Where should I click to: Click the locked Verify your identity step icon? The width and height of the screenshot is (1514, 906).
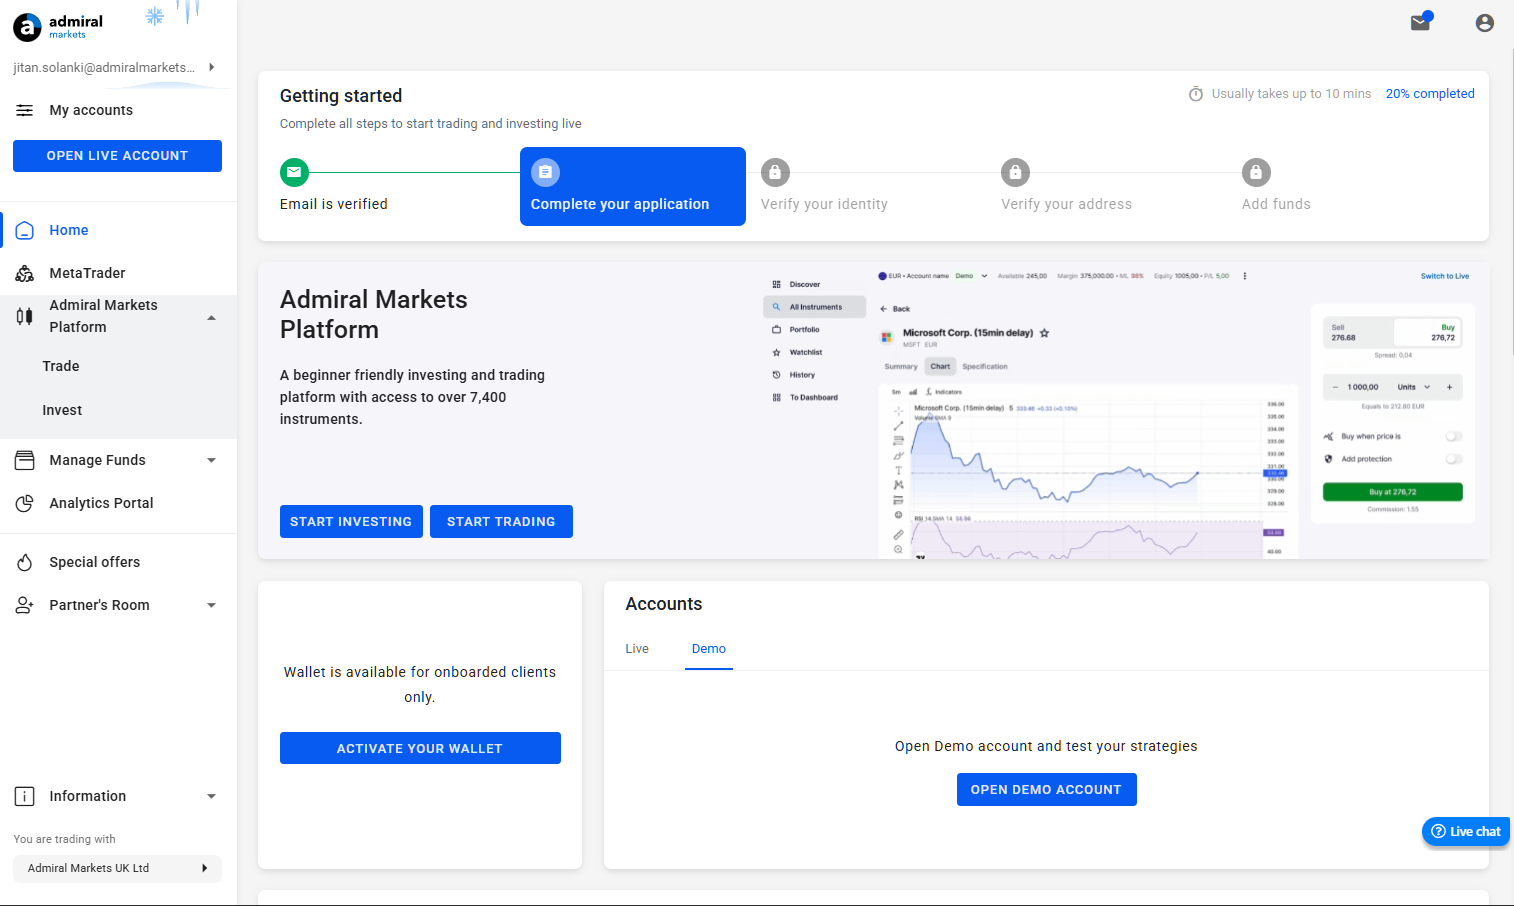click(775, 172)
